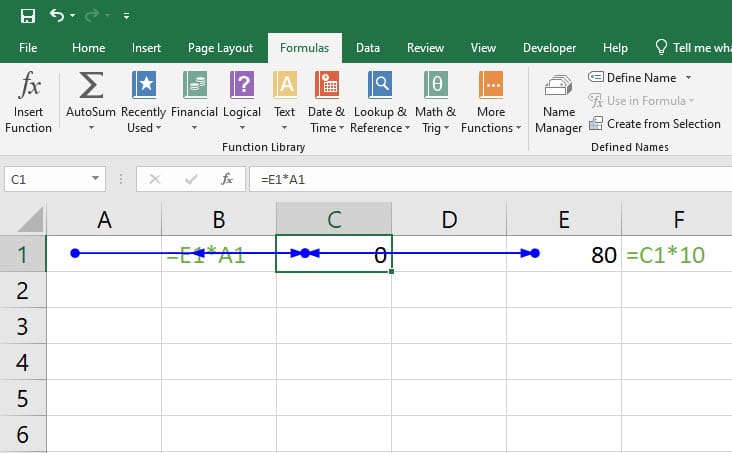Open the Undo history dropdown arrow
This screenshot has width=732, height=453.
point(72,16)
